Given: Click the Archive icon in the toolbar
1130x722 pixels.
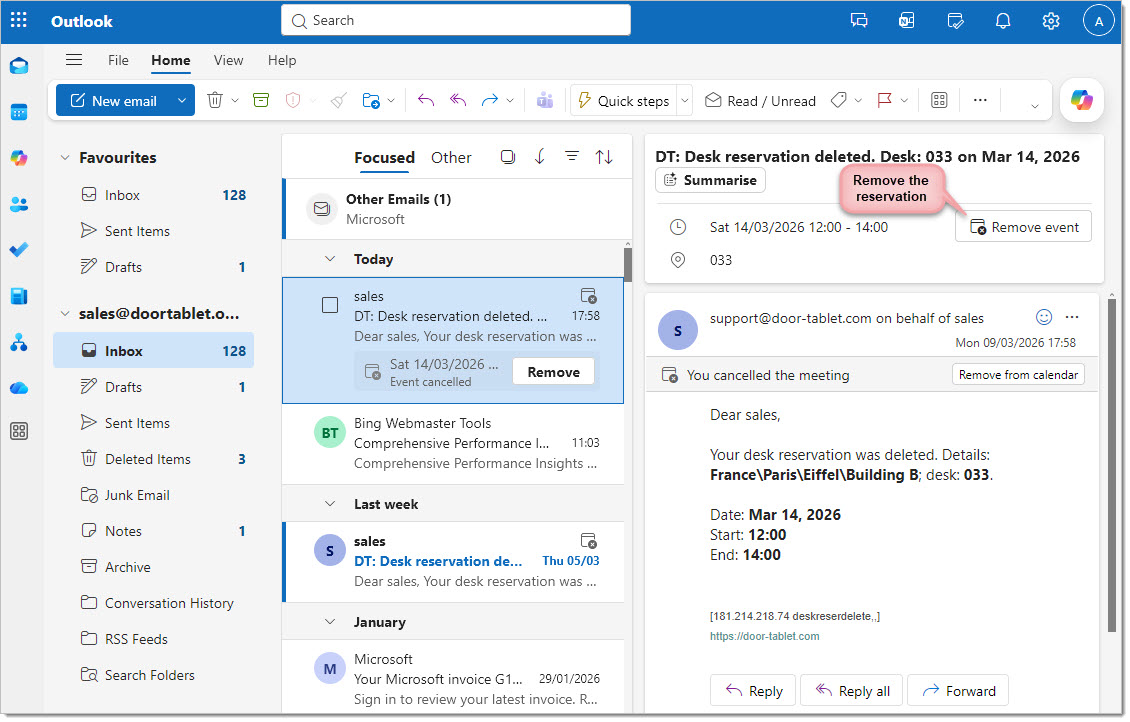Looking at the screenshot, I should tap(261, 101).
